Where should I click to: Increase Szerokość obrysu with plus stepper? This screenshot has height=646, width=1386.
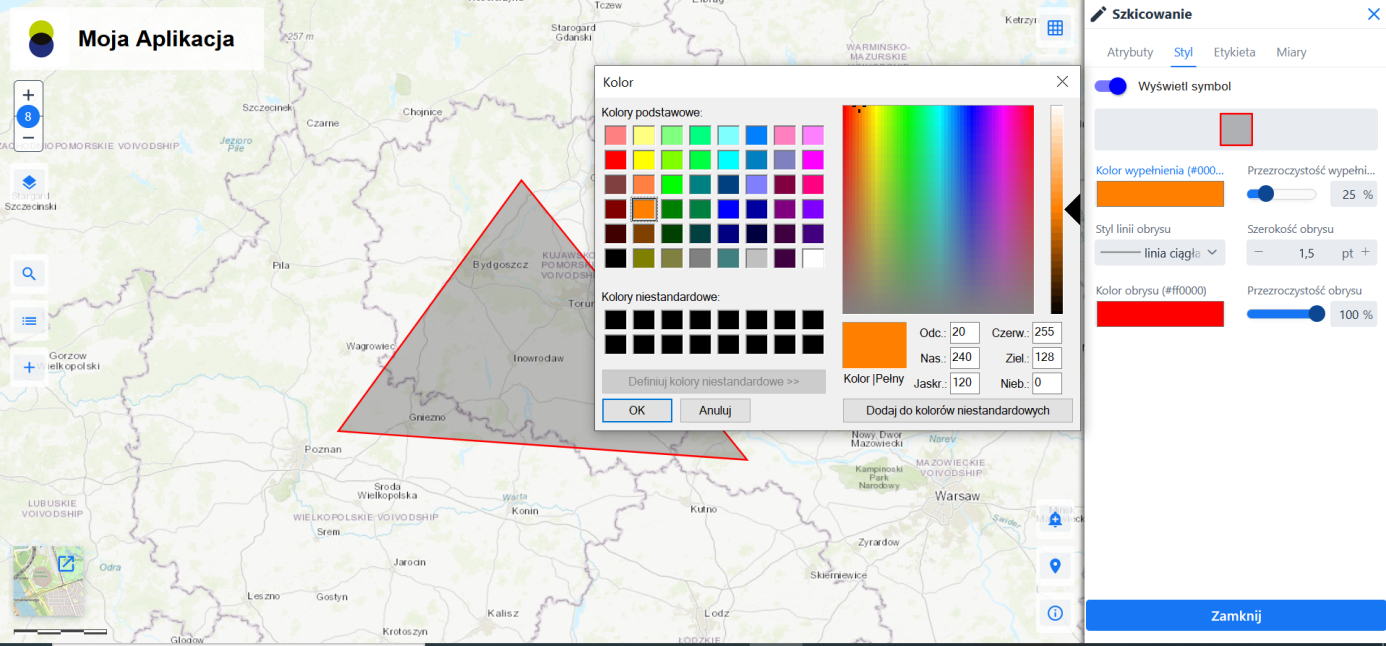[x=1365, y=253]
